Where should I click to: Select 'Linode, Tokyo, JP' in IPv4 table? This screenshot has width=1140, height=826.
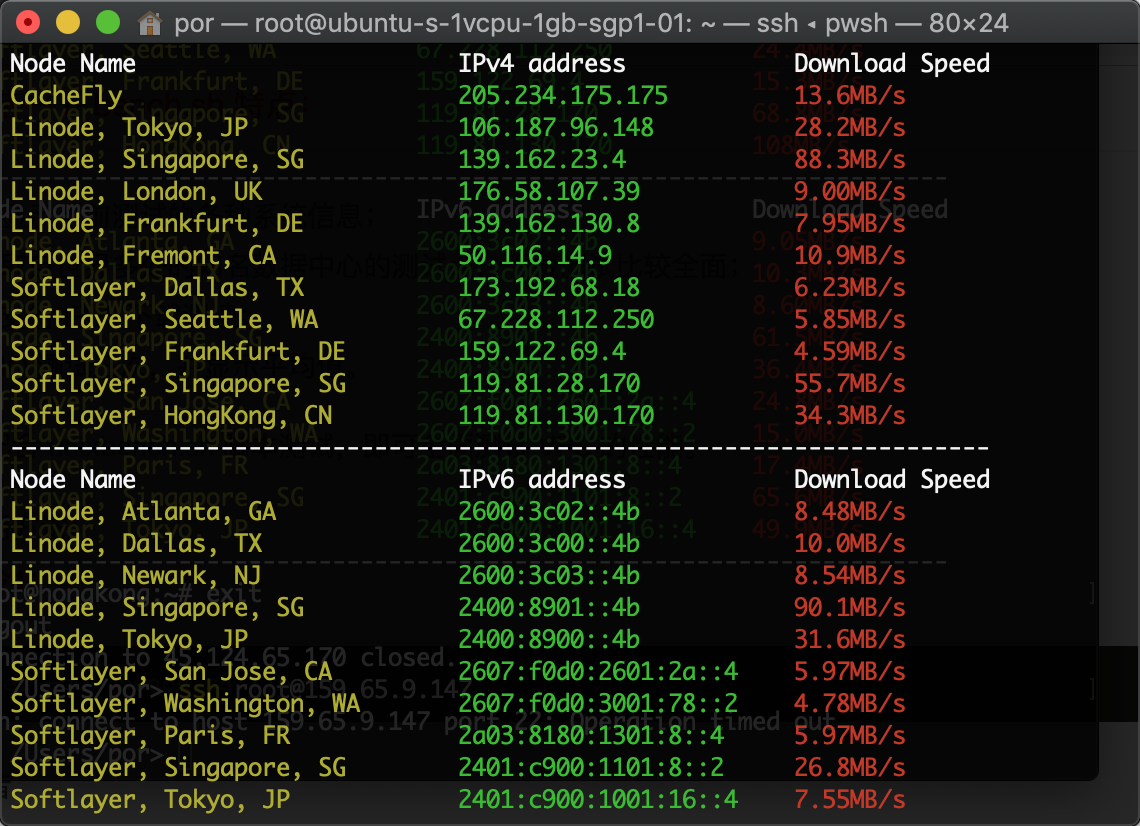tap(129, 128)
